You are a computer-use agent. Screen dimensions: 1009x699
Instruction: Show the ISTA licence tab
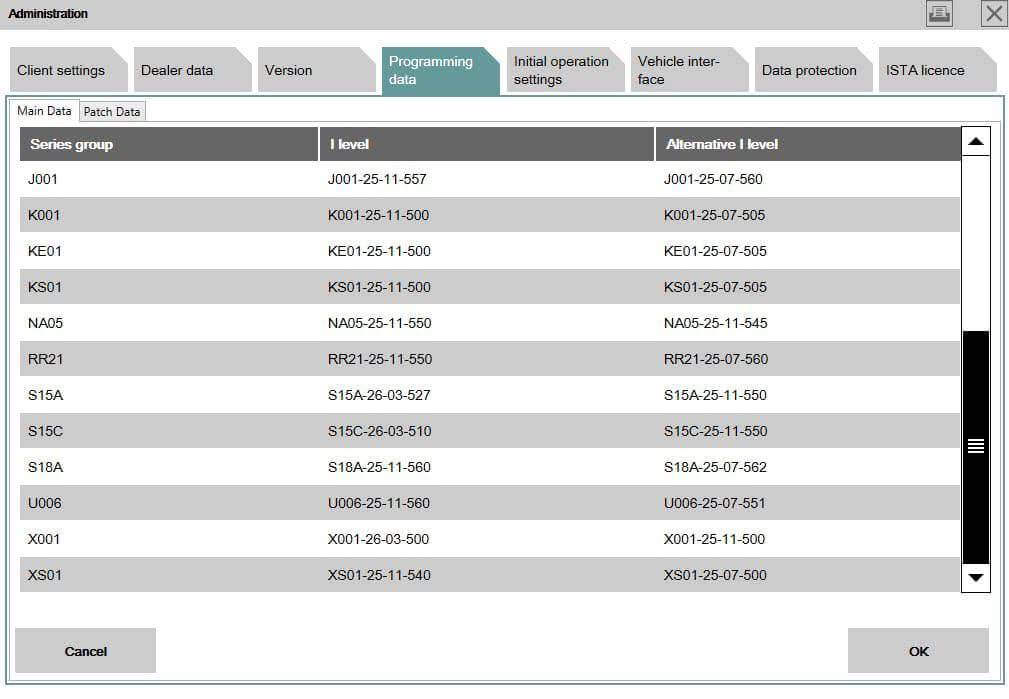[925, 71]
